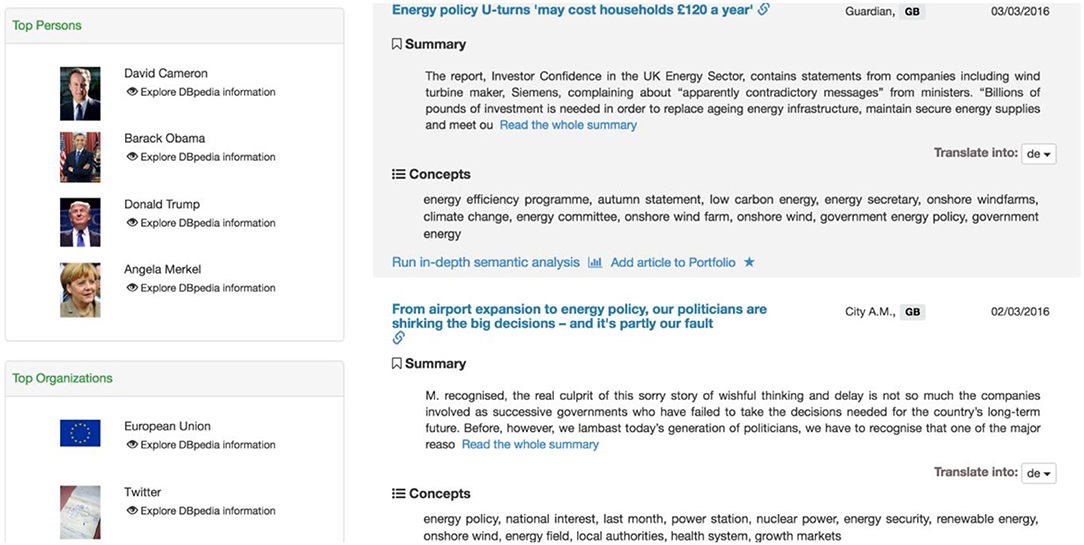This screenshot has width=1084, height=545.
Task: Click the date 03/03/2016
Action: pos(1020,11)
